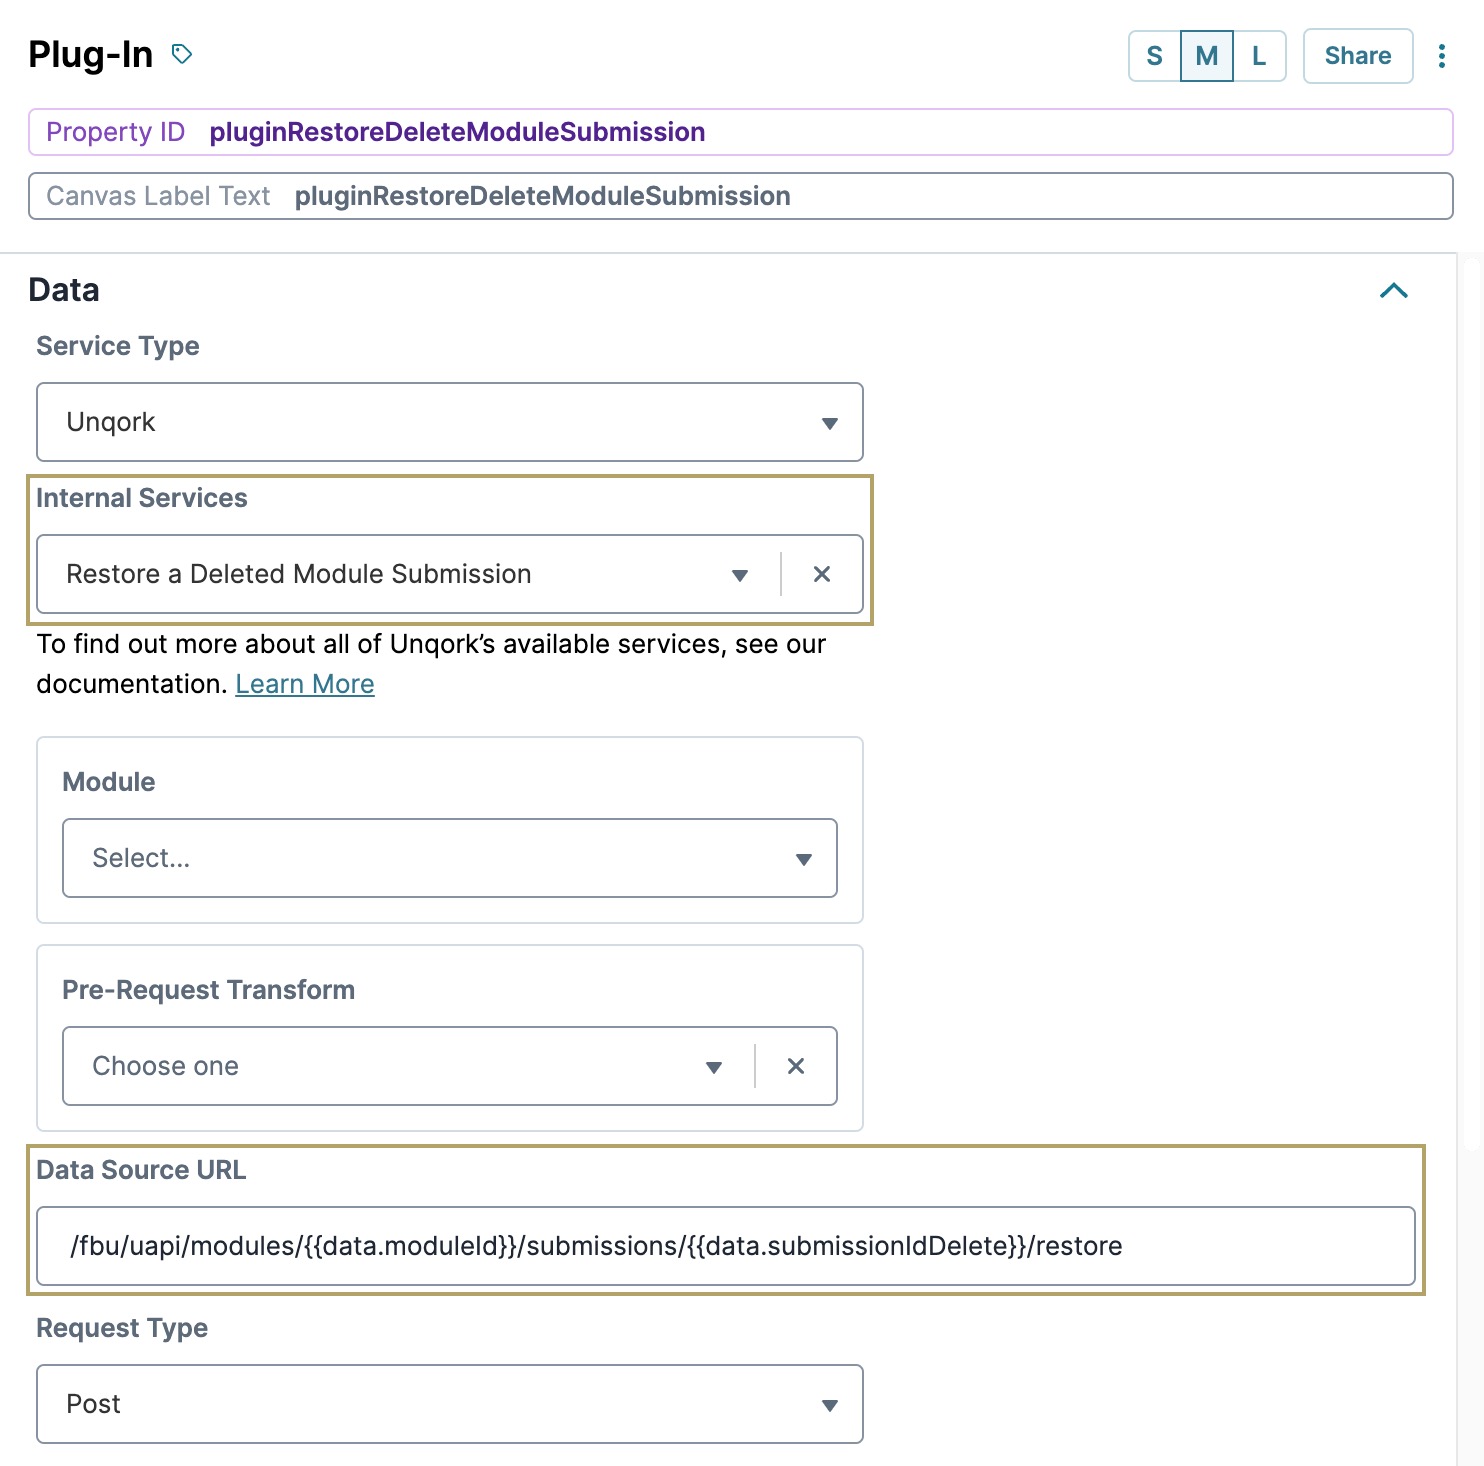Select the M panel size

1207,56
